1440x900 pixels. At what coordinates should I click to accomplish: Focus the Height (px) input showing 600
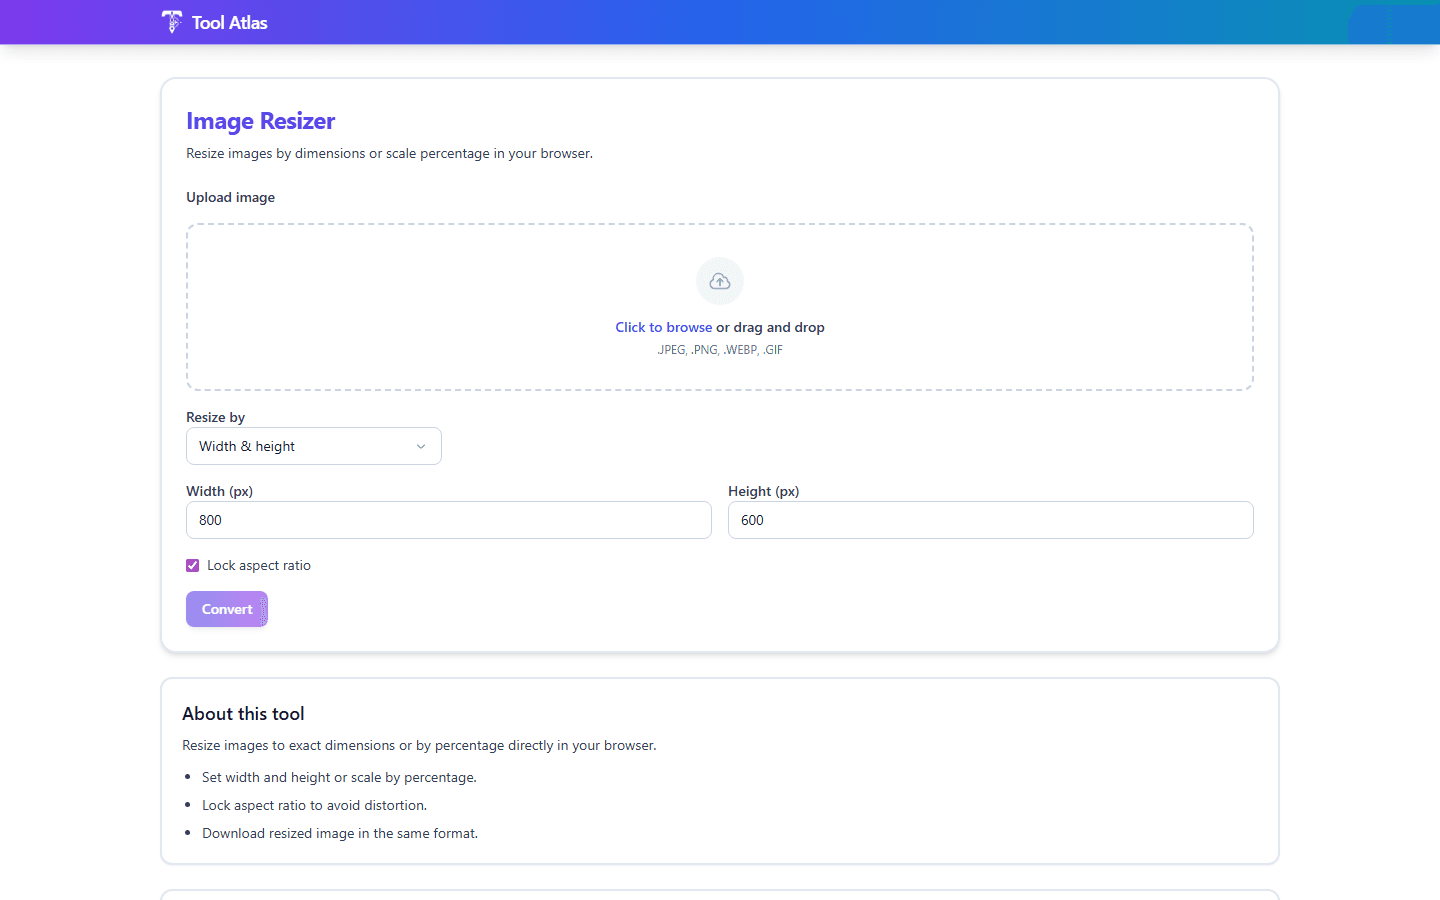coord(991,520)
